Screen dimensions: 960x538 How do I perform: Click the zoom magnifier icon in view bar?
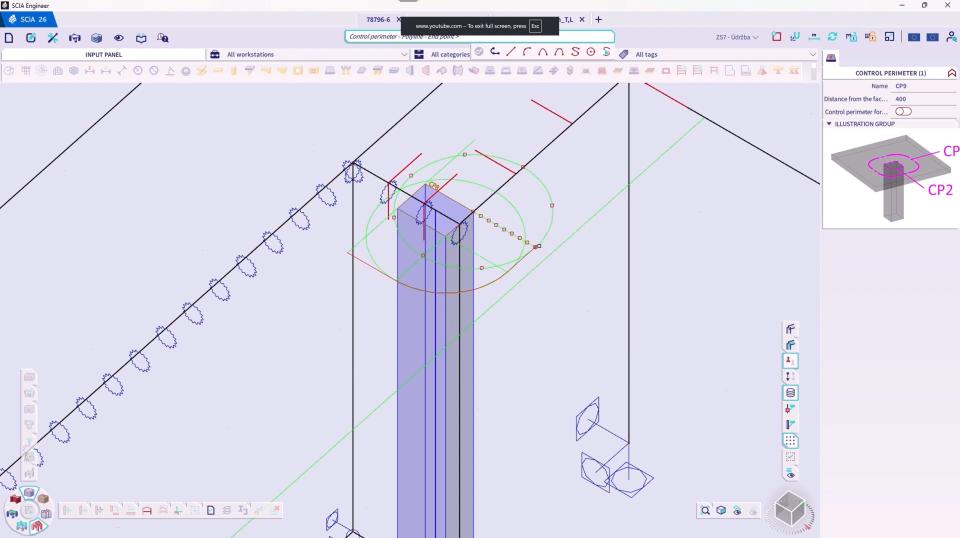705,510
